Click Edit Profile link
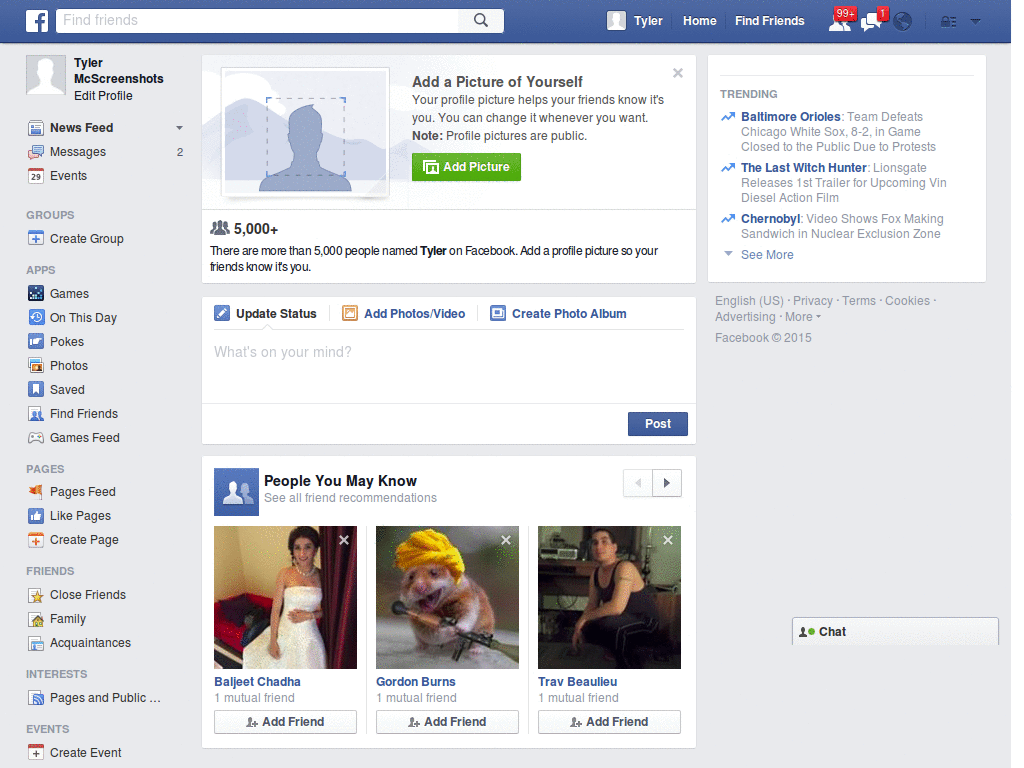This screenshot has height=768, width=1024. [x=103, y=96]
